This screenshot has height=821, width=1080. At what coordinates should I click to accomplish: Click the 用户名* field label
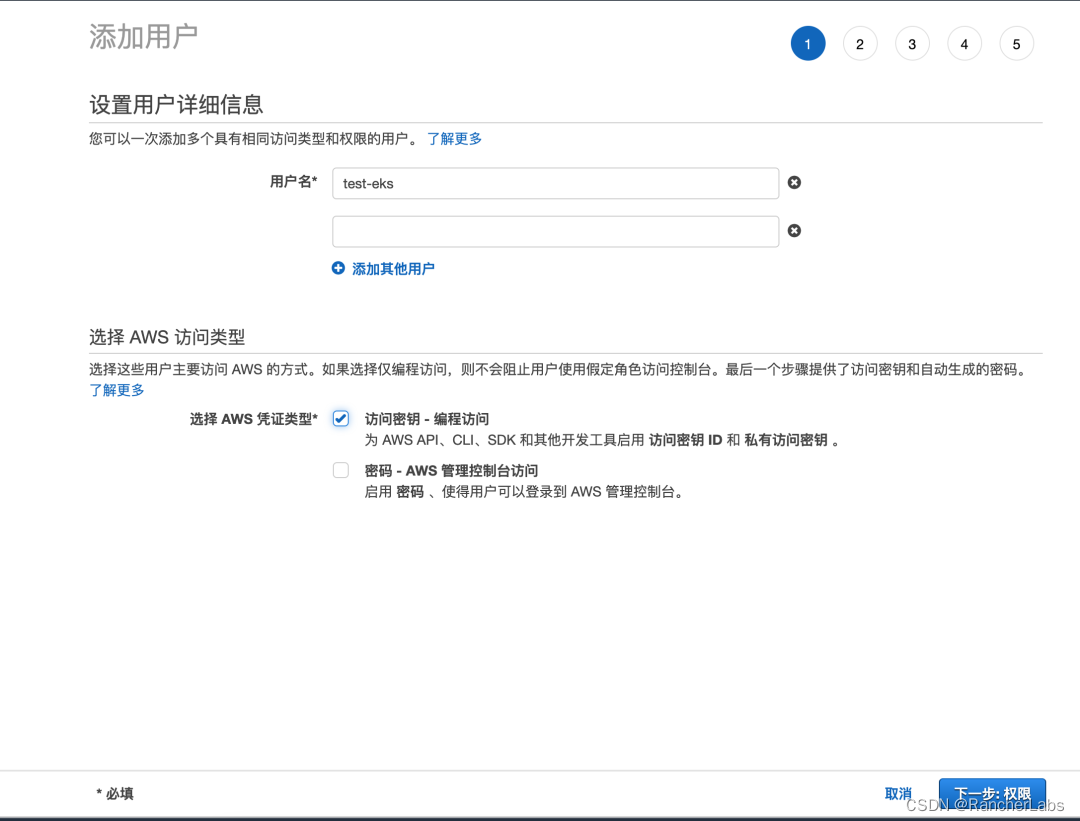tap(293, 181)
